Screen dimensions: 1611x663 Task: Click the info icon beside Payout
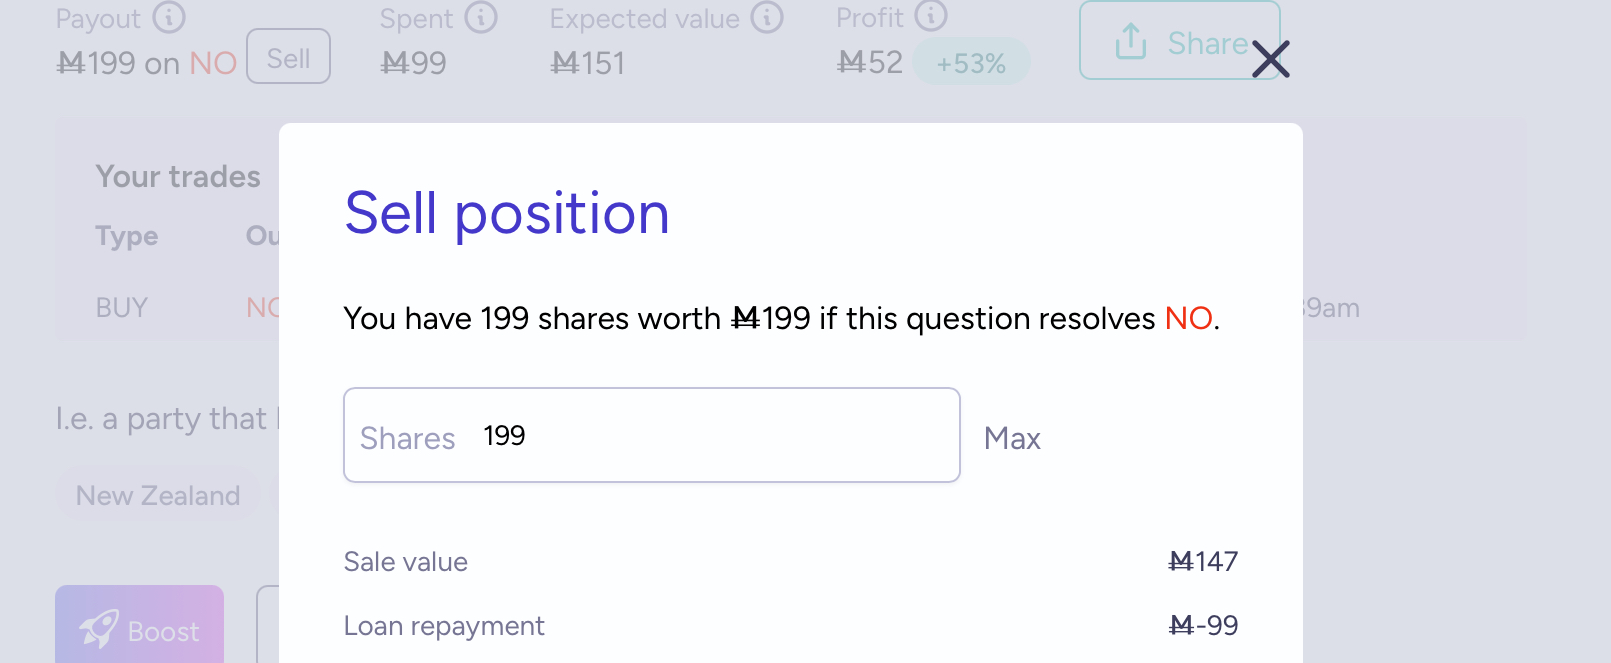(x=169, y=17)
